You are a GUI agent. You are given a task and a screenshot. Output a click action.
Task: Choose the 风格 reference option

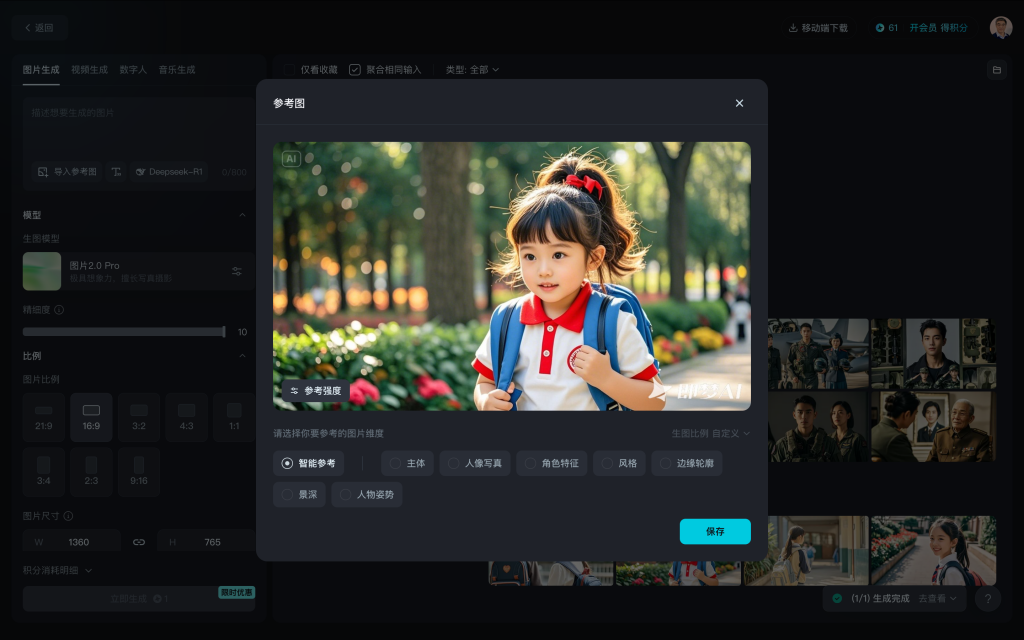coord(619,463)
